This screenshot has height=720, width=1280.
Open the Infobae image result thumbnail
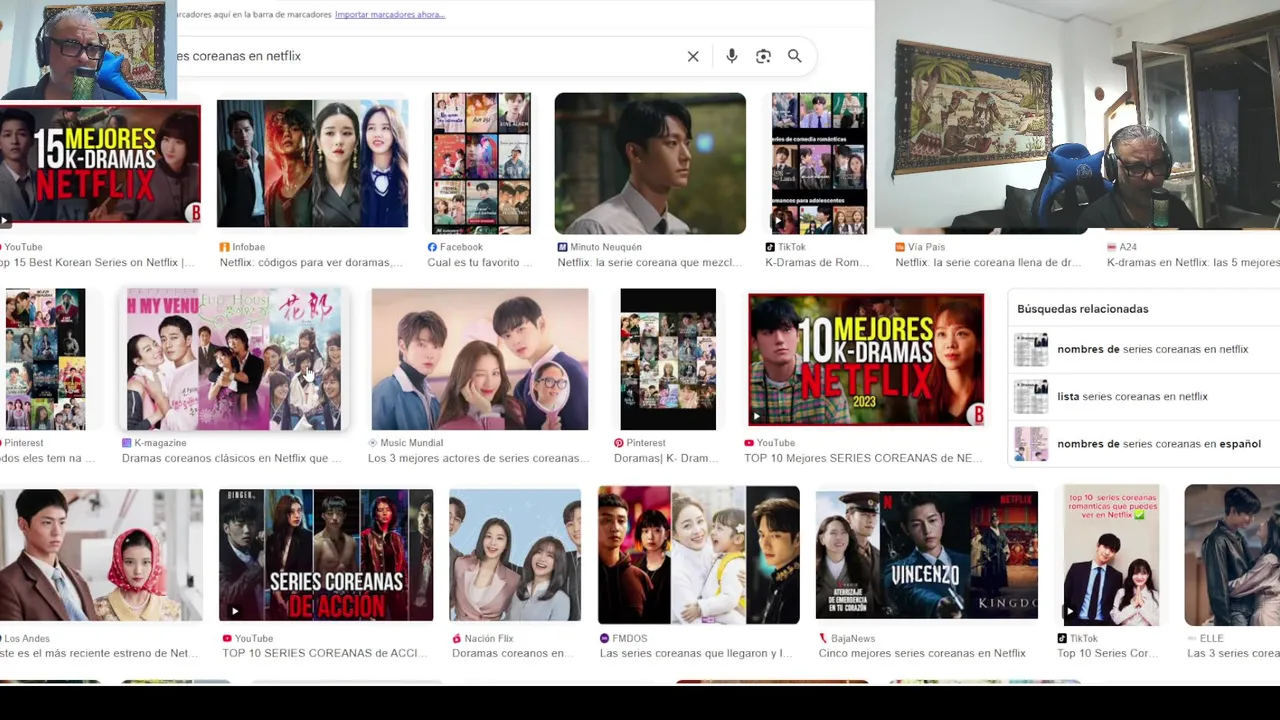312,163
